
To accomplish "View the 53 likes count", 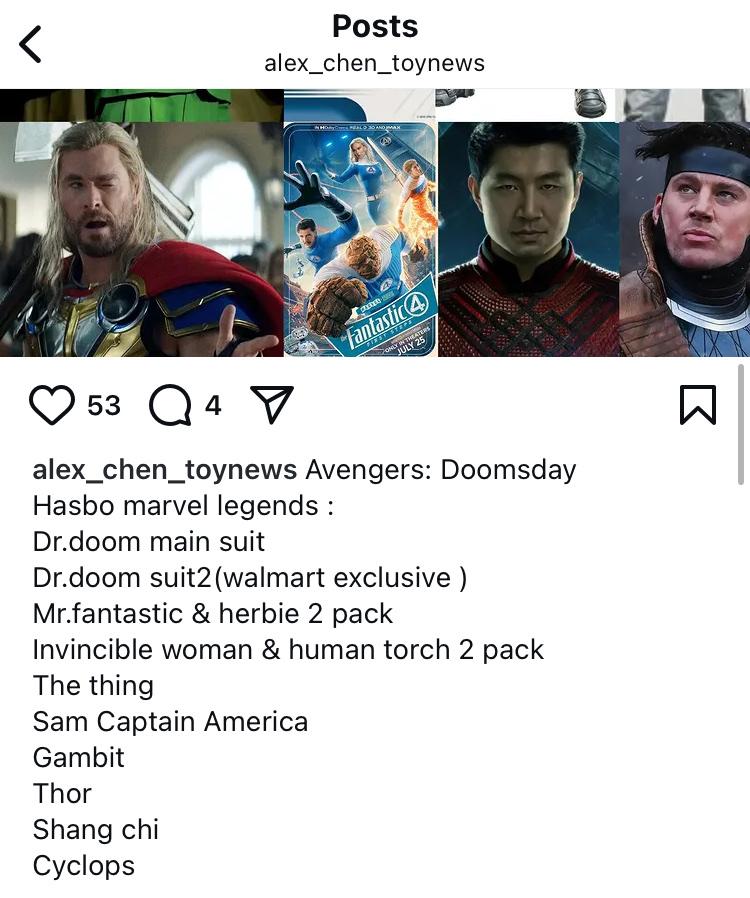I will (104, 405).
